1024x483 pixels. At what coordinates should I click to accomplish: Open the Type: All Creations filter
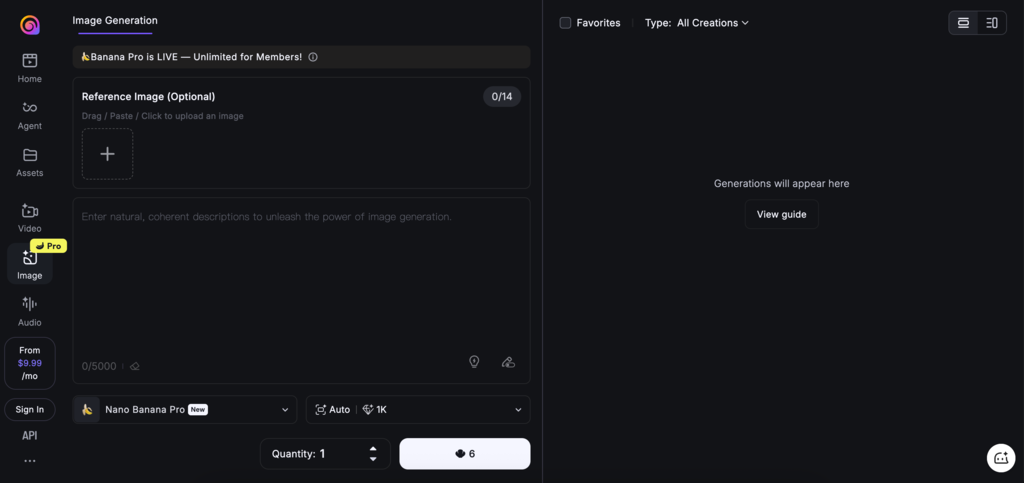(697, 23)
